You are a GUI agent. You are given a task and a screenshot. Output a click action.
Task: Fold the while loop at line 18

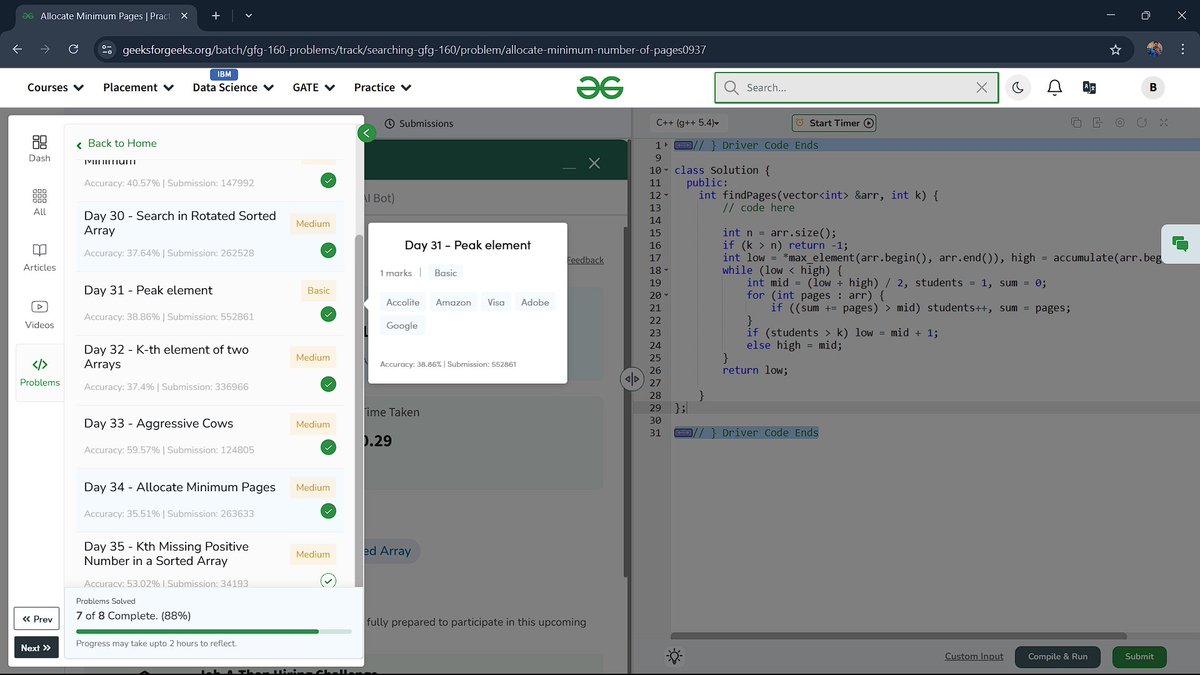point(666,270)
